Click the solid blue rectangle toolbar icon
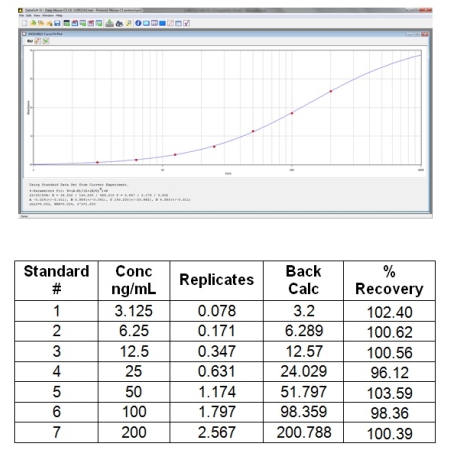Screen dimensions: 450x450 coord(162,23)
